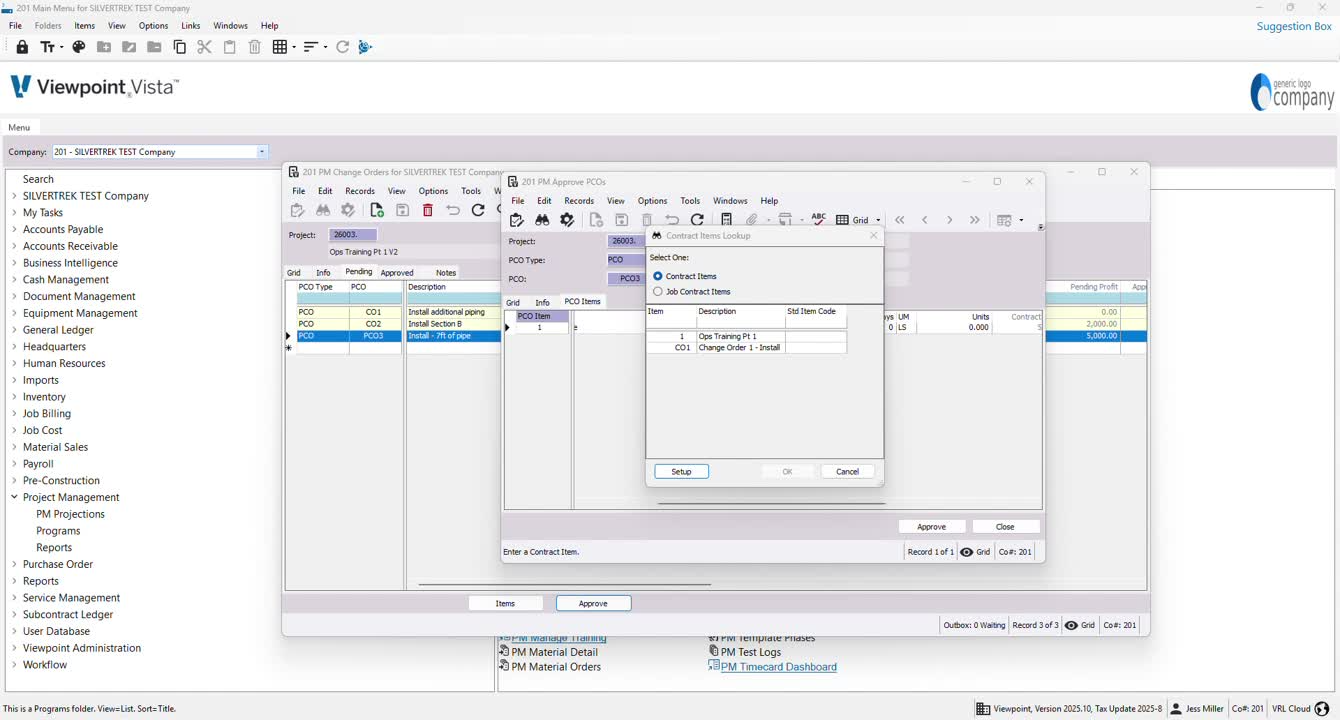Open the Company dropdown
Viewport: 1340px width, 720px height.
(262, 152)
